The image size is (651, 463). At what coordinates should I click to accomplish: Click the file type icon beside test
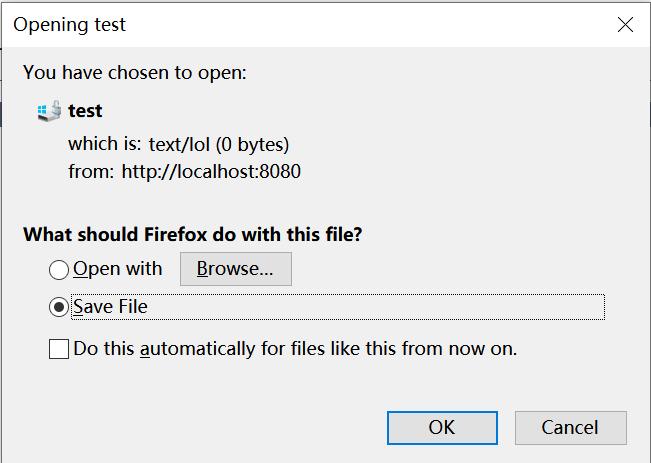coord(48,111)
